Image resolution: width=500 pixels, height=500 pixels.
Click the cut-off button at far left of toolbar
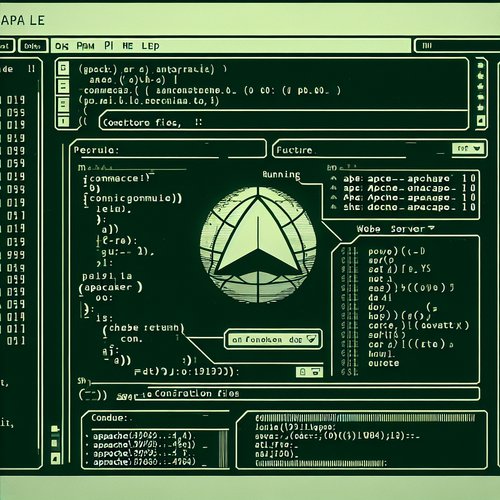coord(6,46)
